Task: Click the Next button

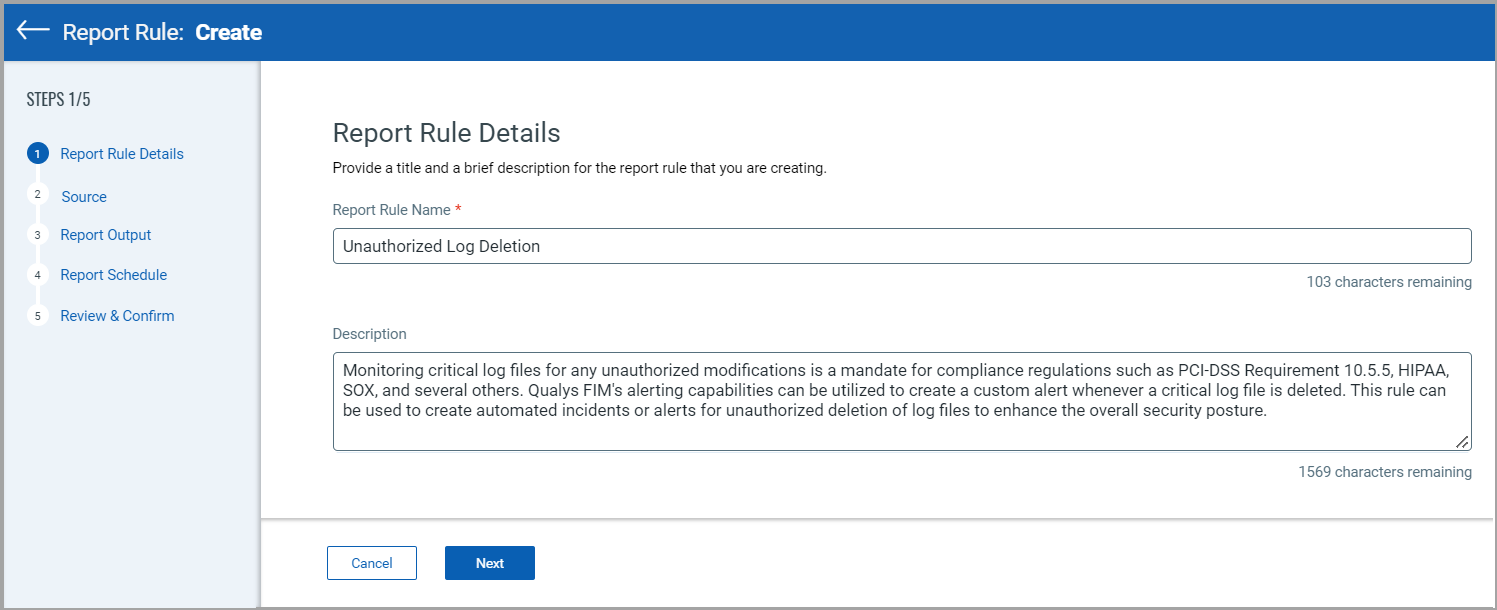Action: (490, 563)
